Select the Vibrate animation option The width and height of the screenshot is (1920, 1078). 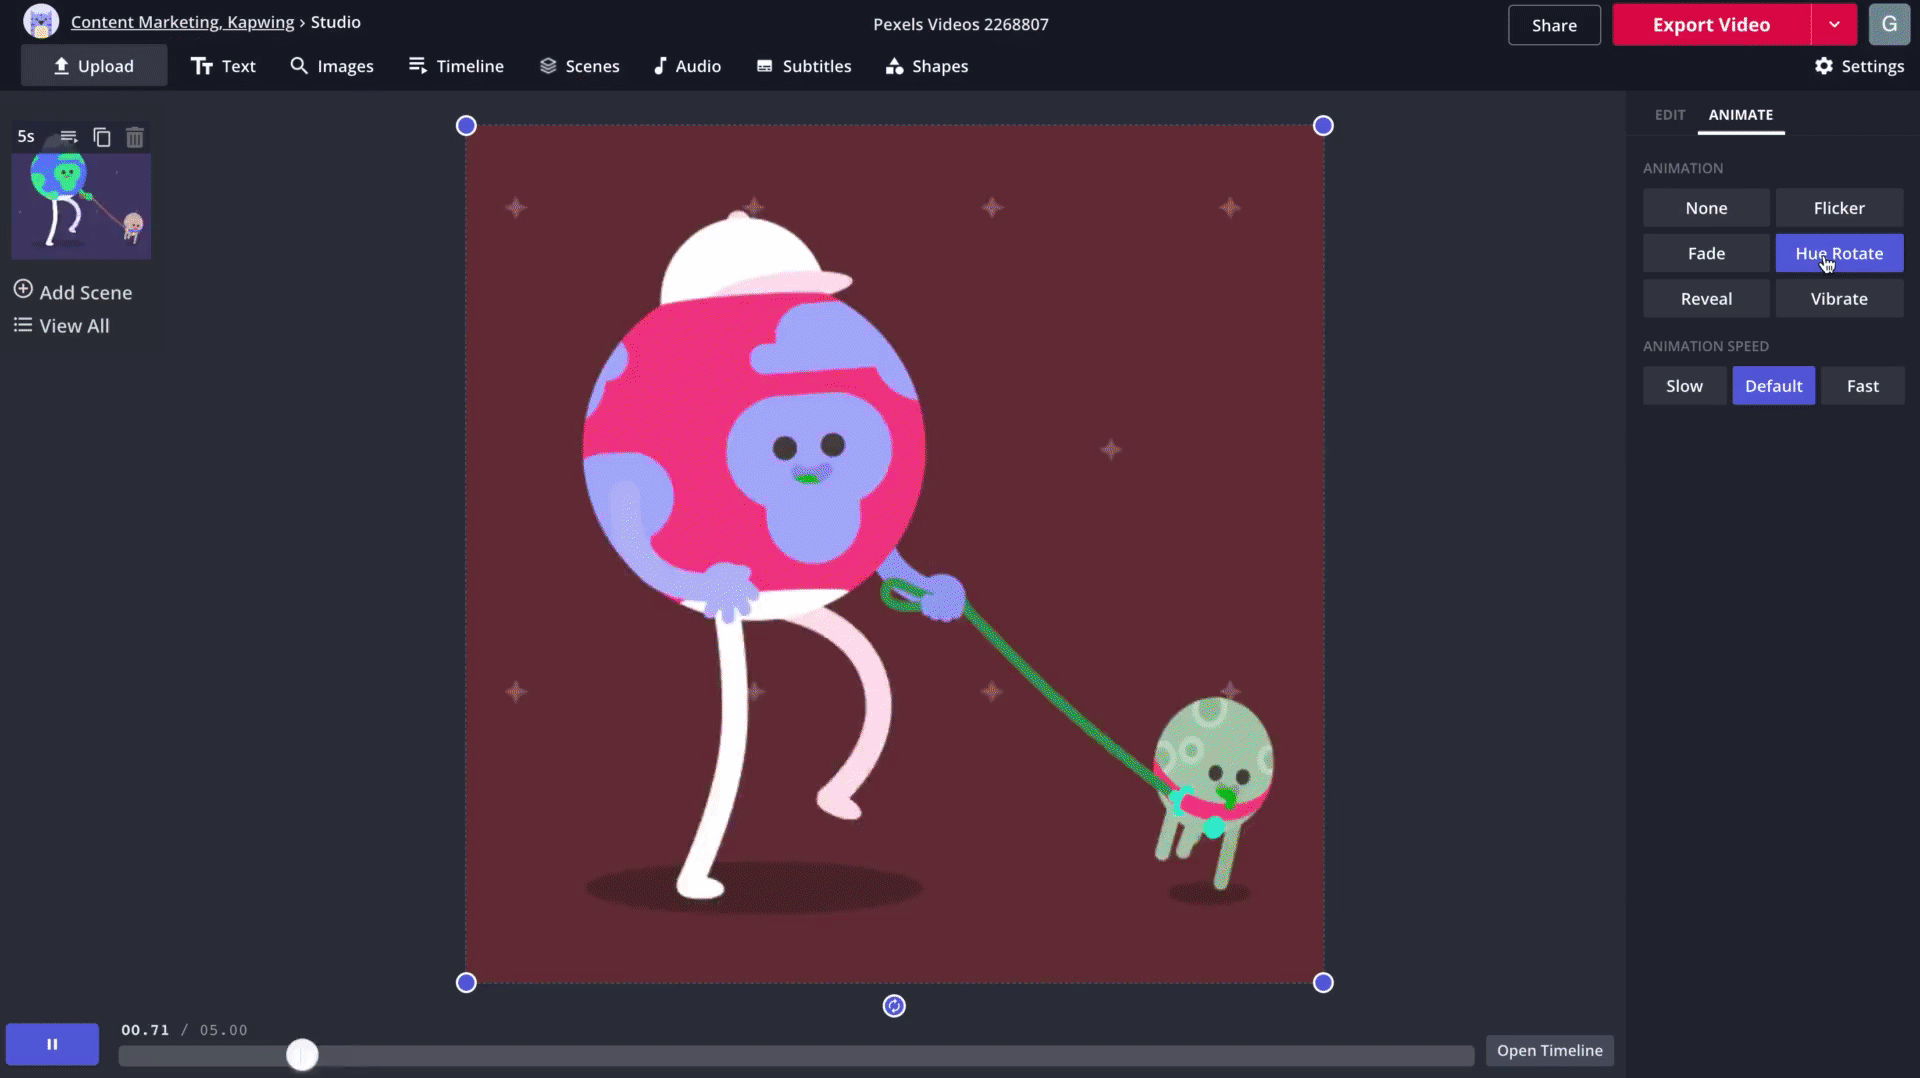[1838, 299]
